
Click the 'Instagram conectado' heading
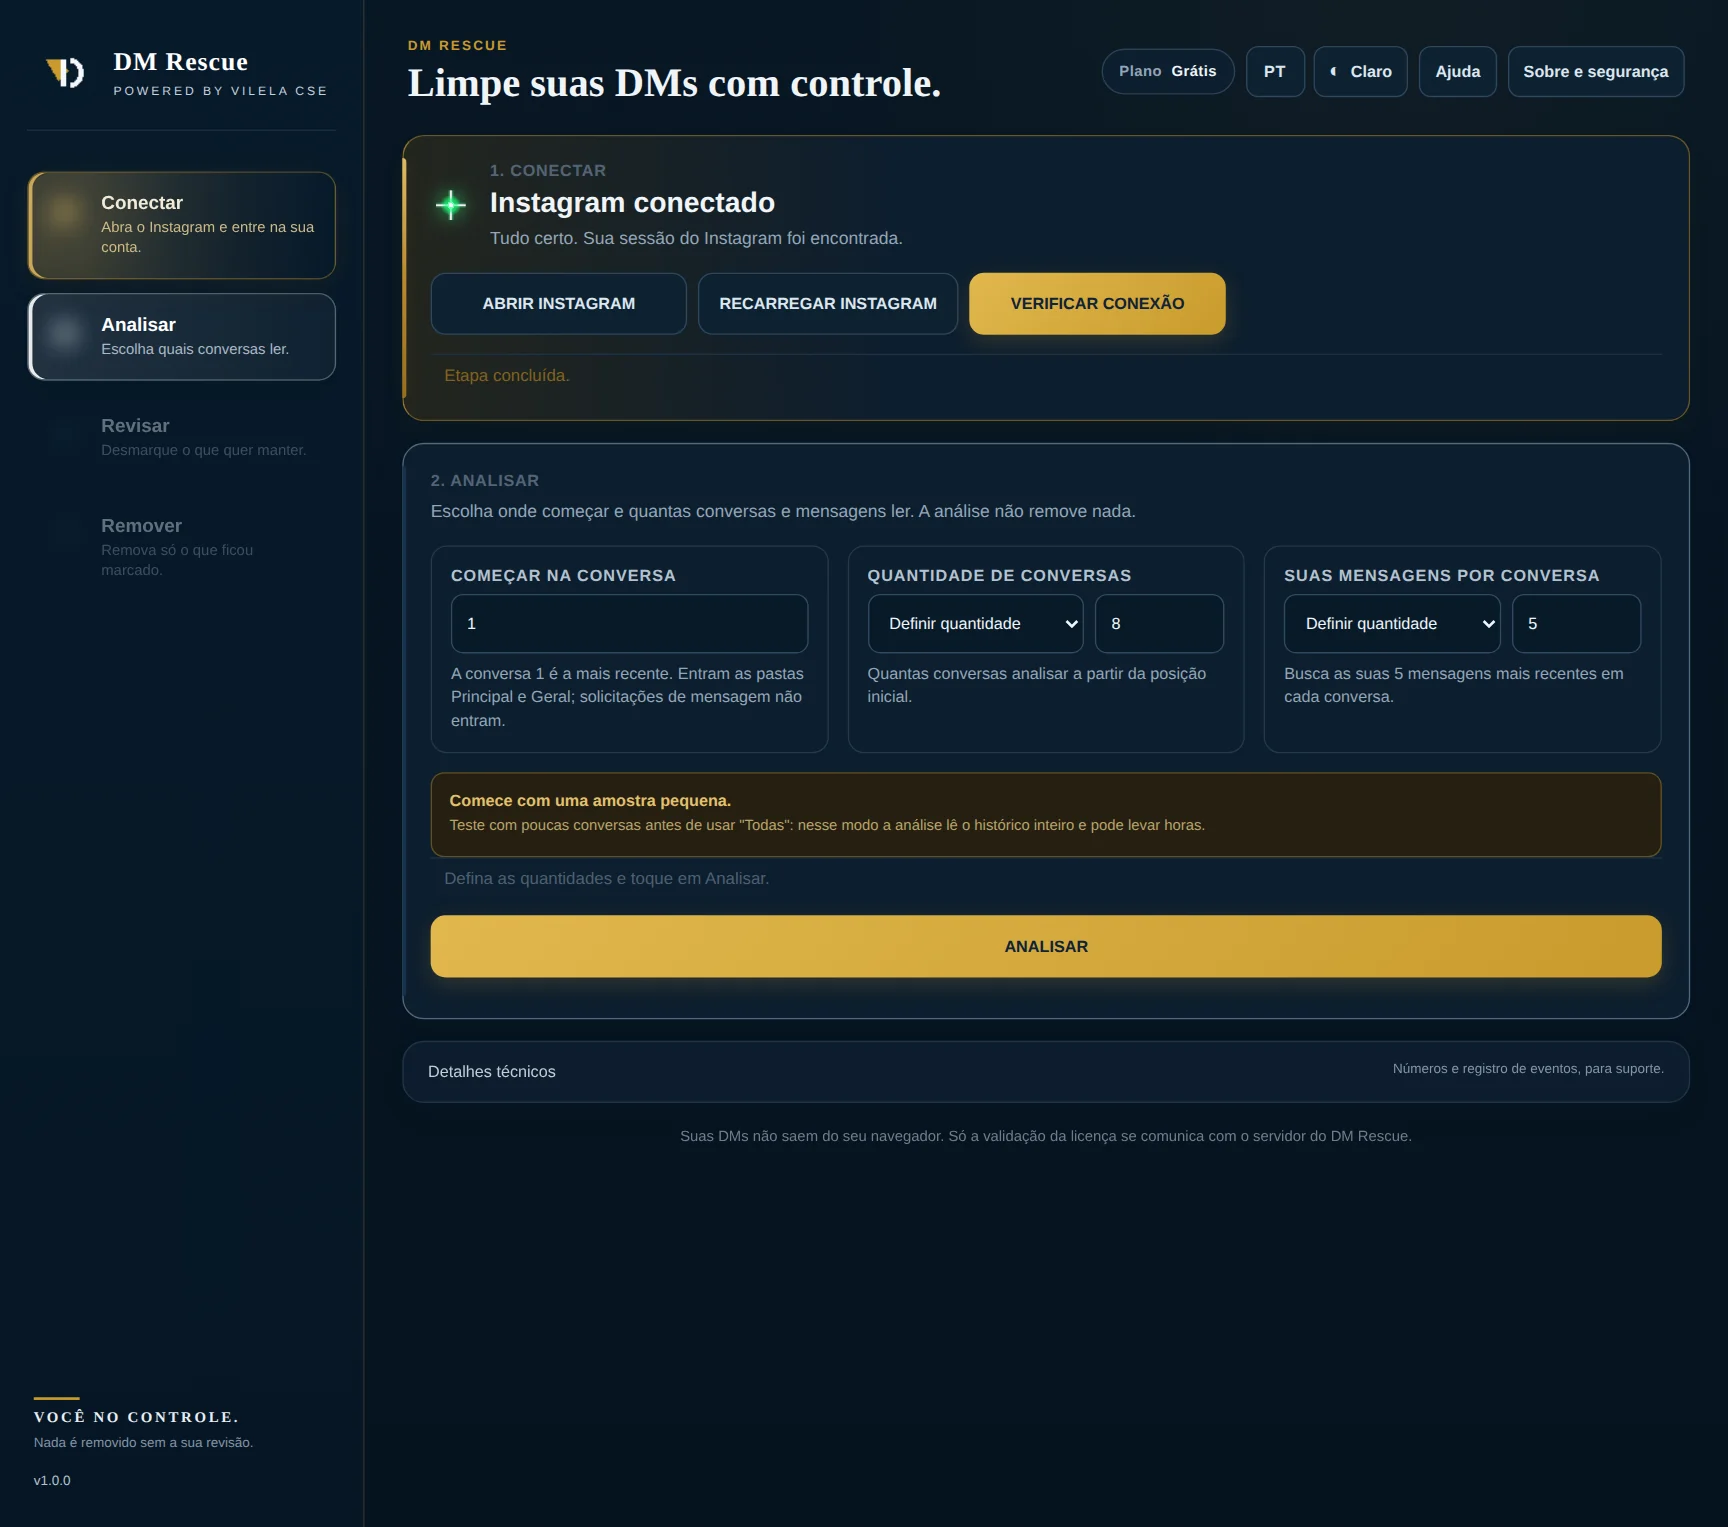point(632,203)
